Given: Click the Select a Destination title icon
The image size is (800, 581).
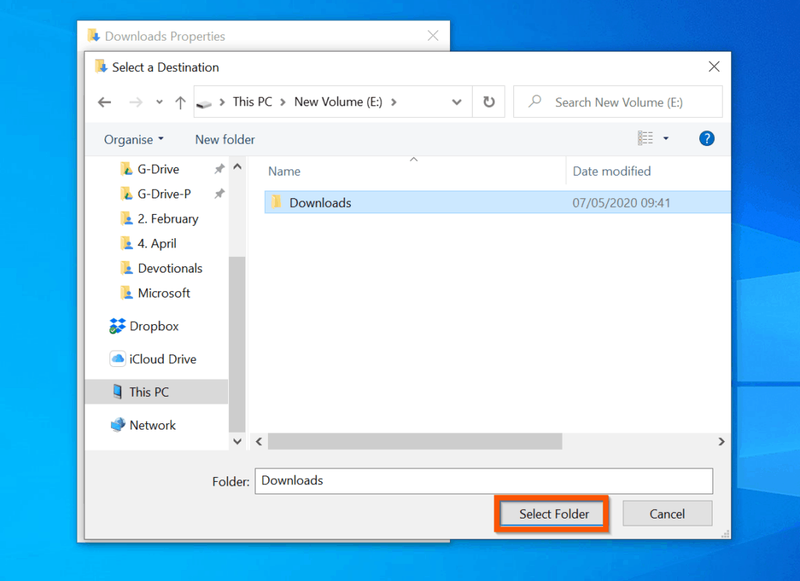Looking at the screenshot, I should [x=101, y=66].
